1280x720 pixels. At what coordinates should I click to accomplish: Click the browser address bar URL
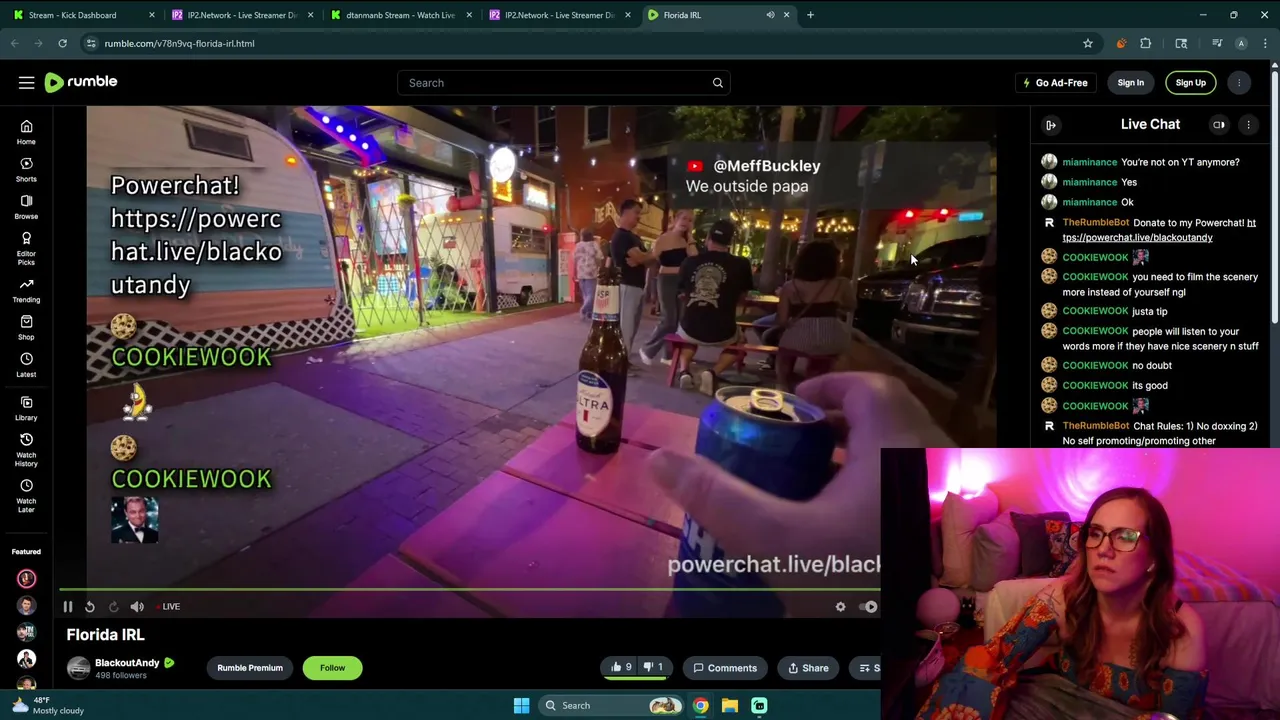[x=179, y=43]
